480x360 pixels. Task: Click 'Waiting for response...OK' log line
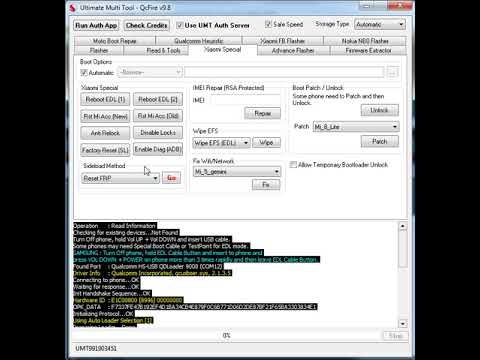click(106, 287)
